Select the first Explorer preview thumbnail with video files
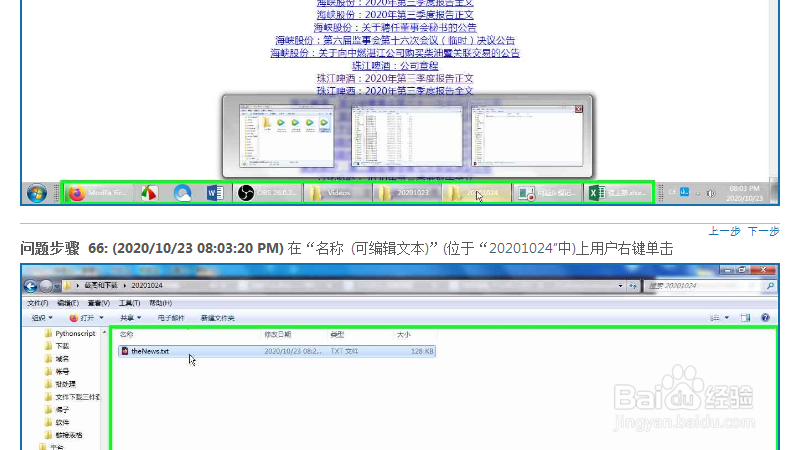Screen dimensions: 800x450 click(286, 136)
